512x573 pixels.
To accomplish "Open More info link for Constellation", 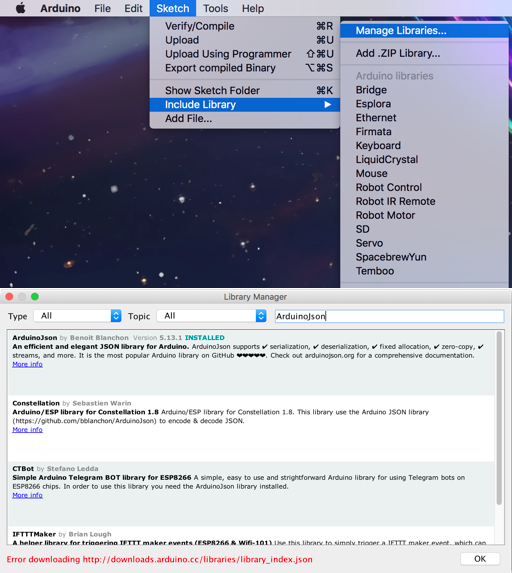I will point(27,430).
